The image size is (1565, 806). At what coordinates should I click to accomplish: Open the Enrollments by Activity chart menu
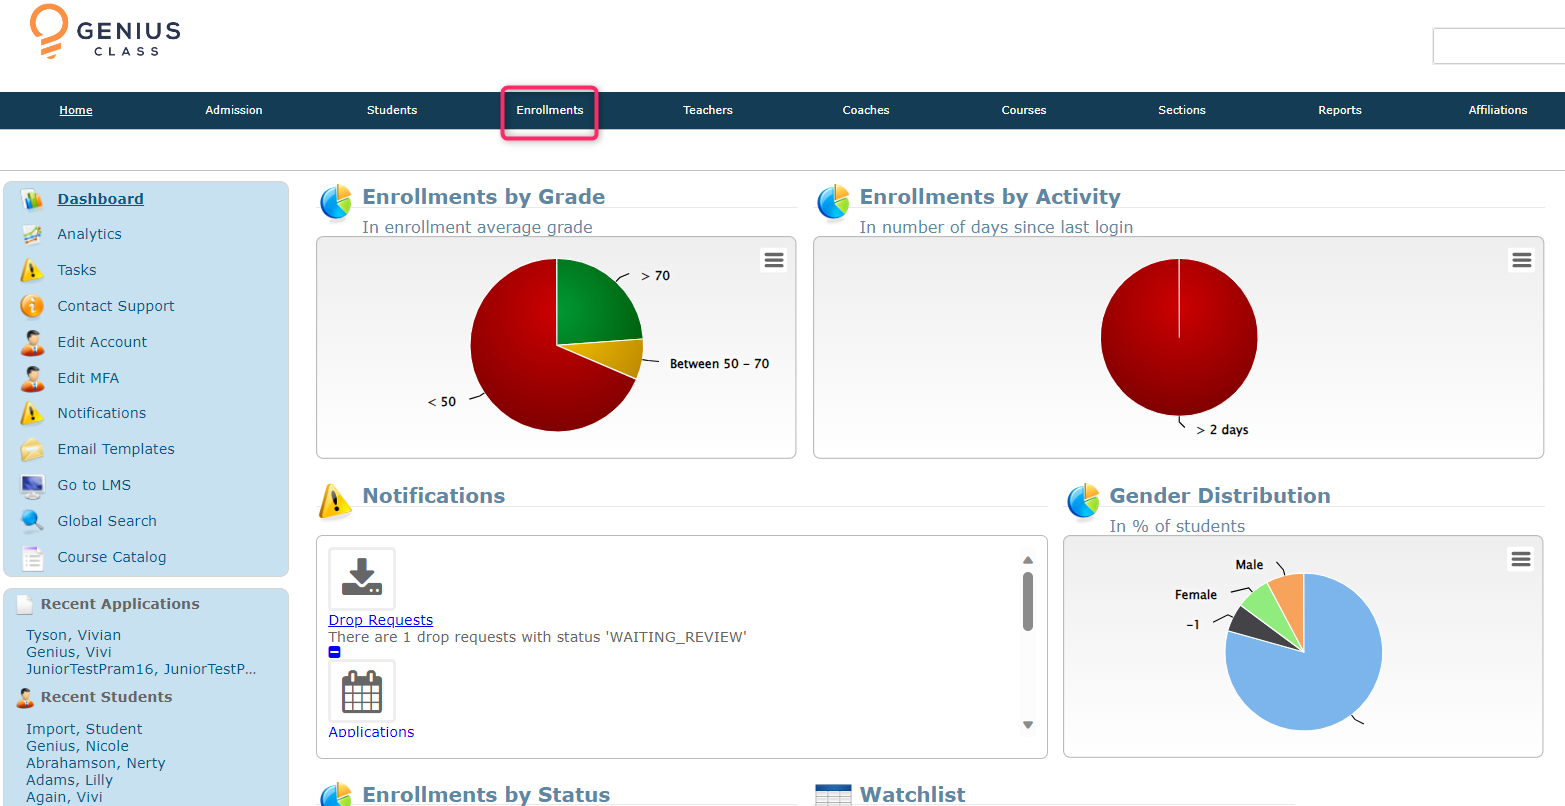coord(1521,260)
